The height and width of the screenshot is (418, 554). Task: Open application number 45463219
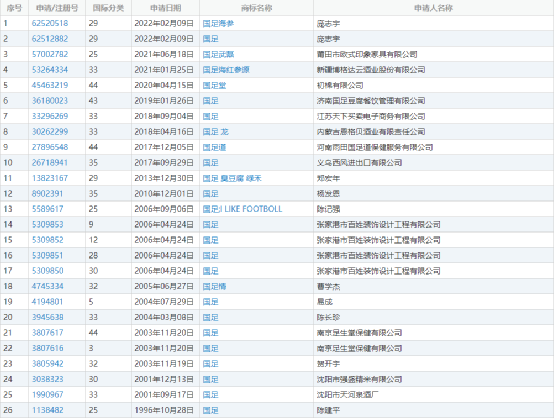point(50,85)
